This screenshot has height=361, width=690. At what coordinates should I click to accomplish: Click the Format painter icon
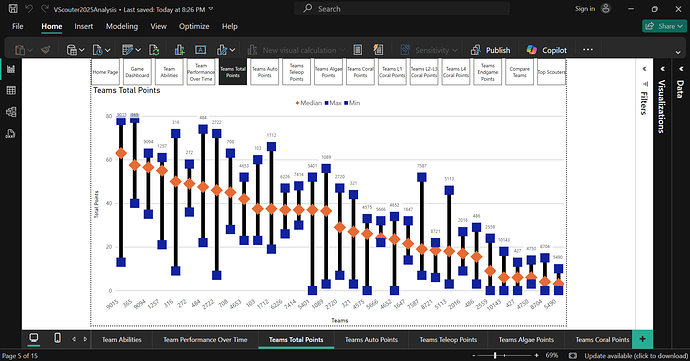tap(45, 50)
